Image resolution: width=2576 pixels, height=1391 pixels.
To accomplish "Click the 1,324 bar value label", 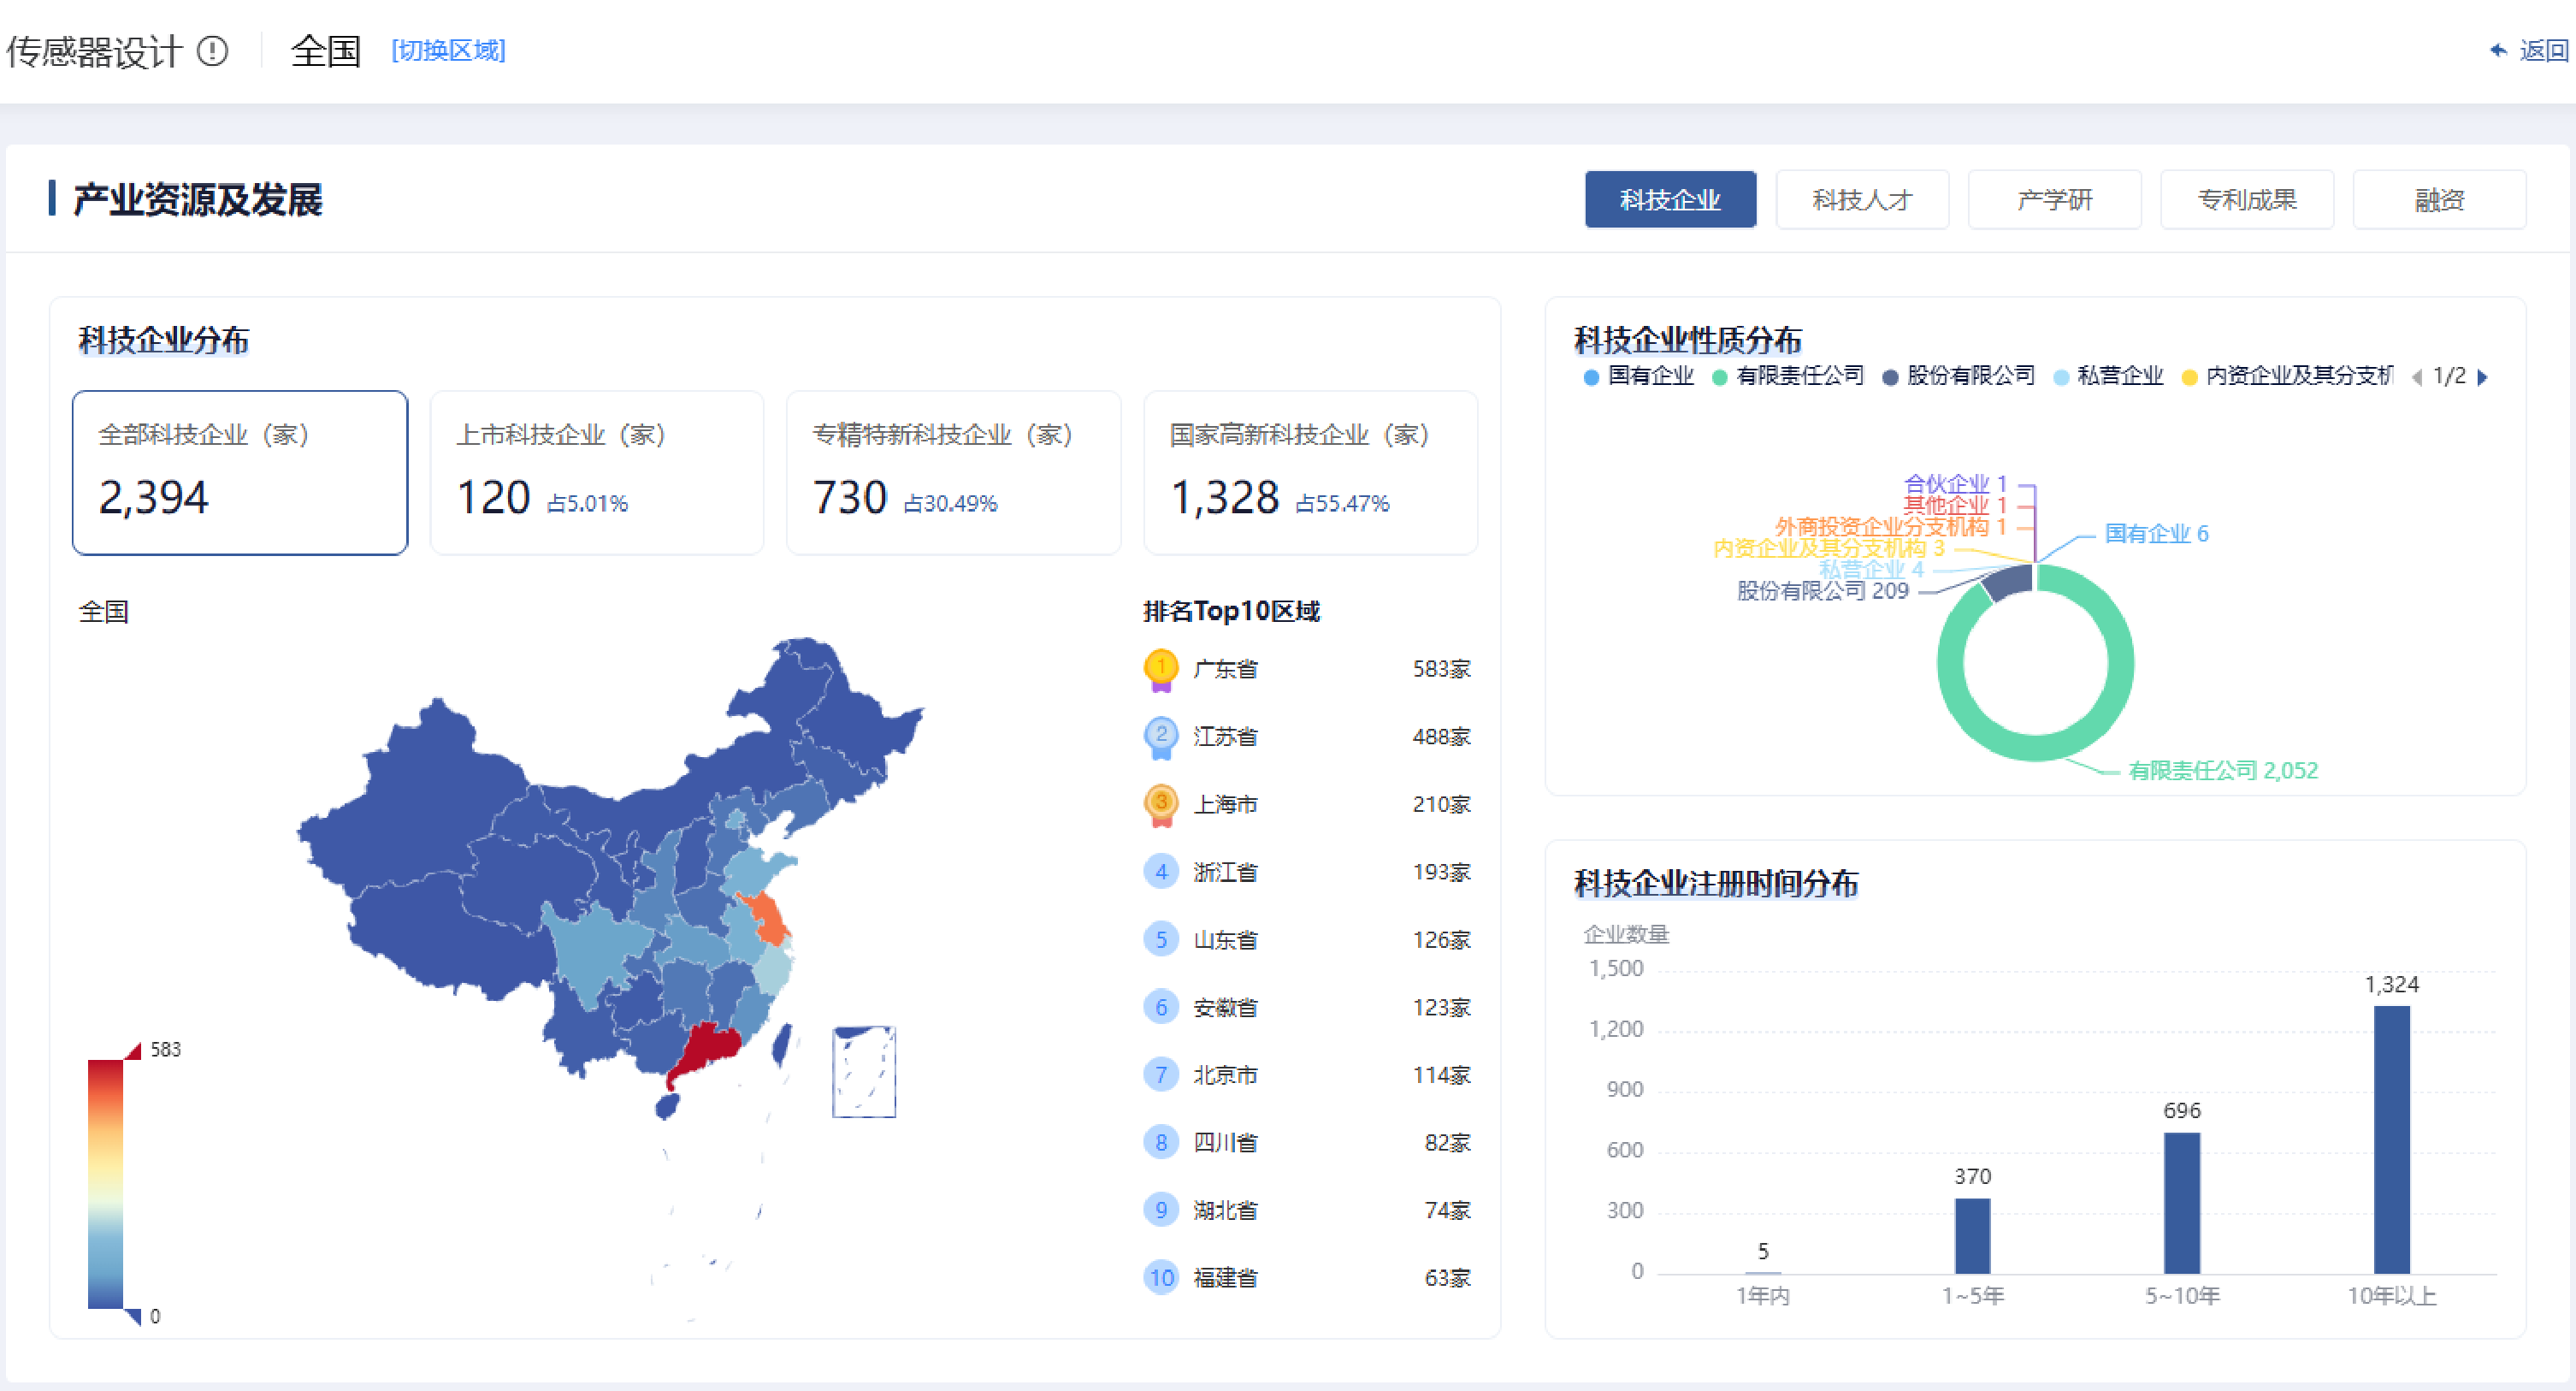I will pyautogui.click(x=2391, y=985).
